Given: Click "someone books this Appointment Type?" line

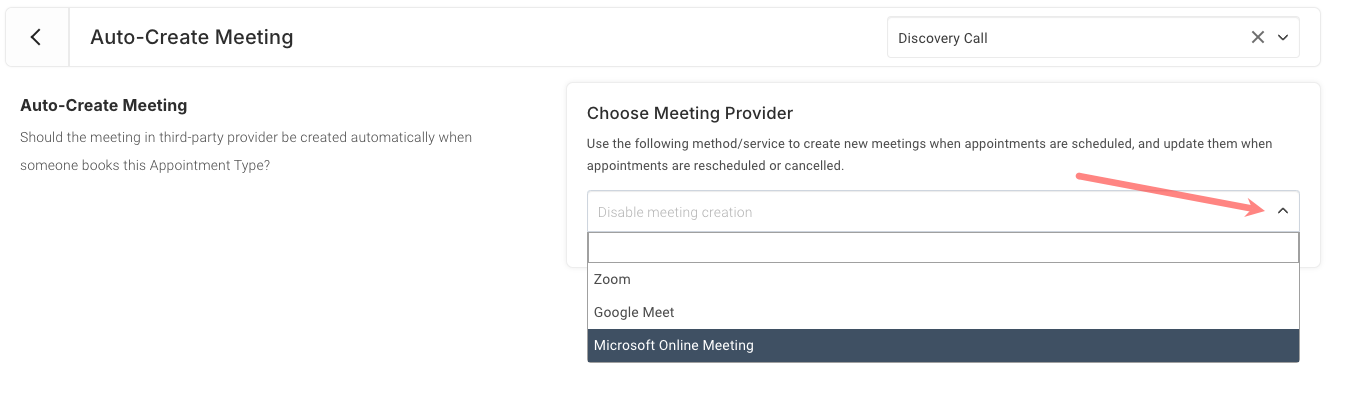Looking at the screenshot, I should pos(145,165).
